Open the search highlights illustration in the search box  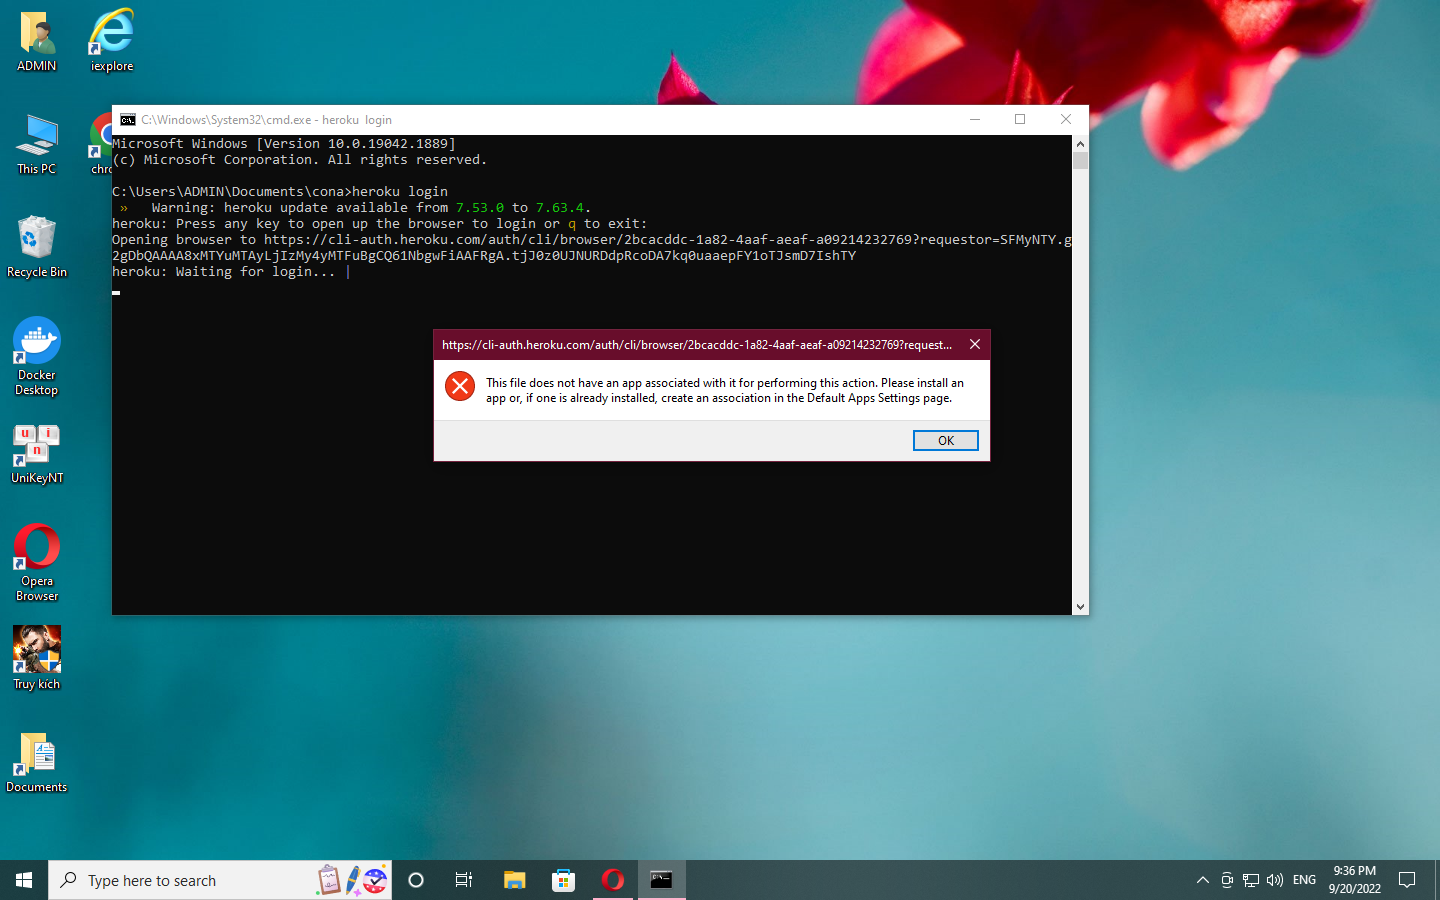tap(353, 880)
